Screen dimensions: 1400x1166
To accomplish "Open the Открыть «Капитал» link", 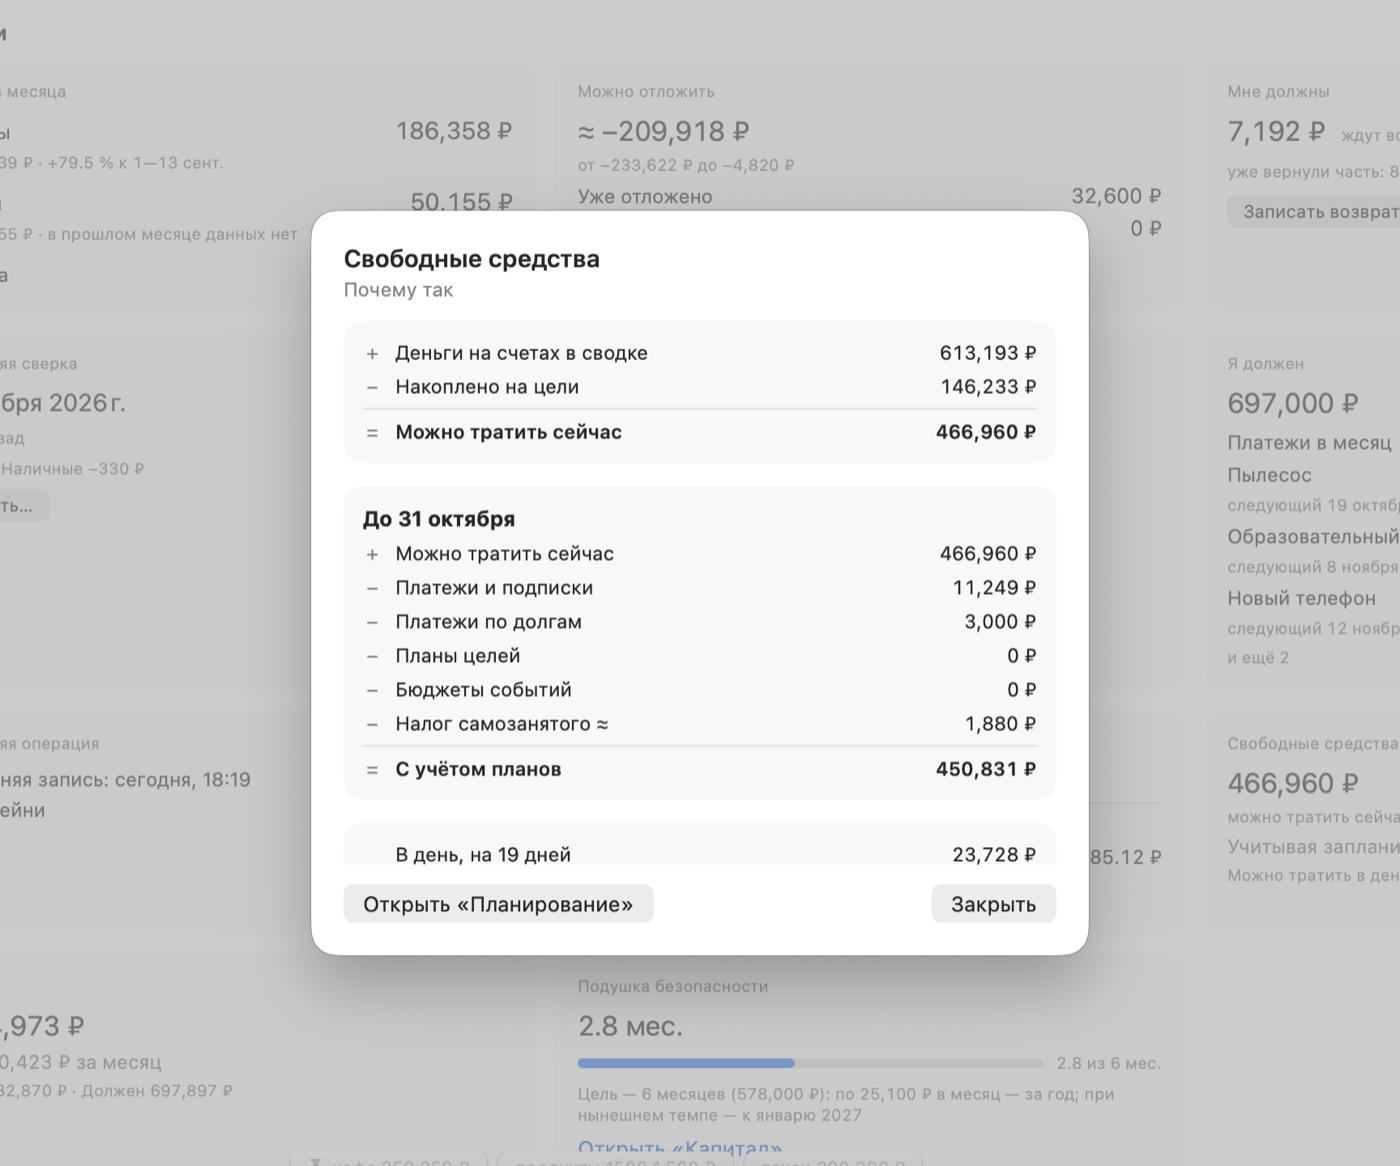I will click(680, 1147).
